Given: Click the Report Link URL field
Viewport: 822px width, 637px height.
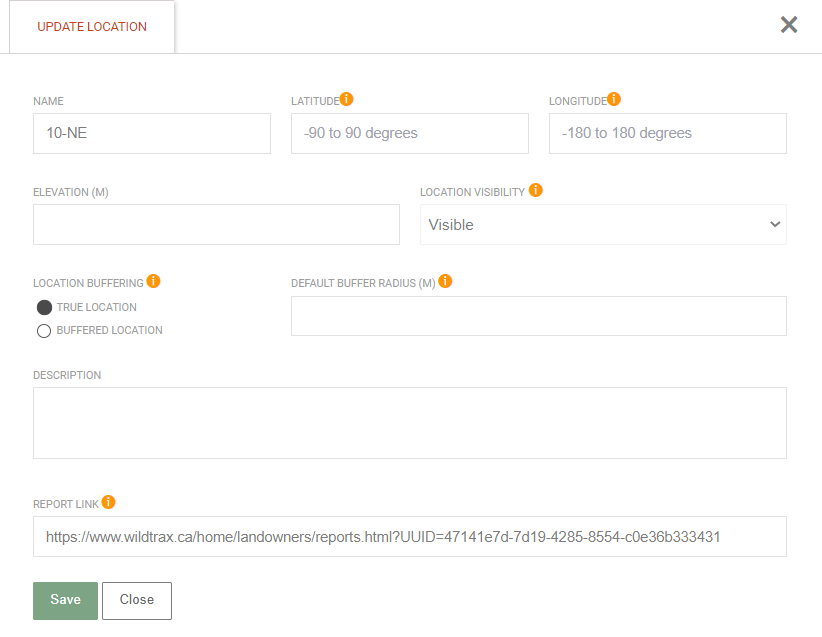Looking at the screenshot, I should pos(409,536).
